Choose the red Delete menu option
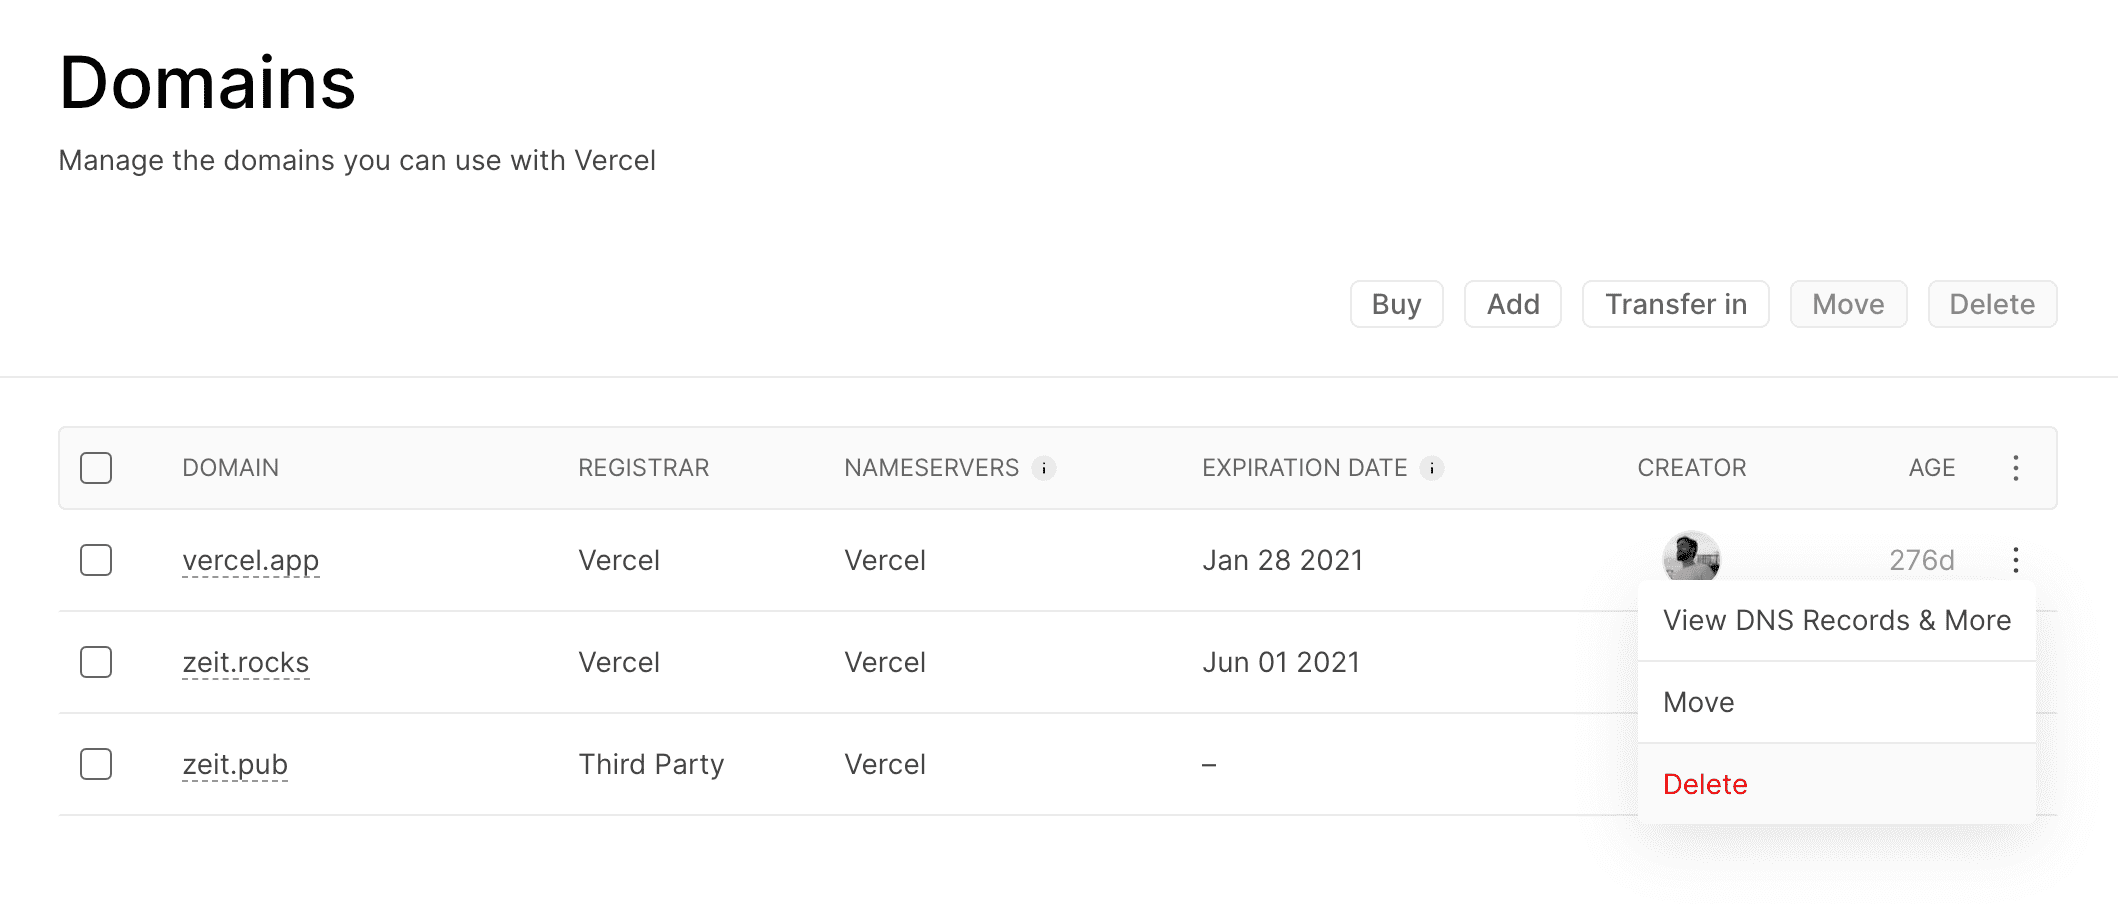The image size is (2118, 920). [1705, 784]
